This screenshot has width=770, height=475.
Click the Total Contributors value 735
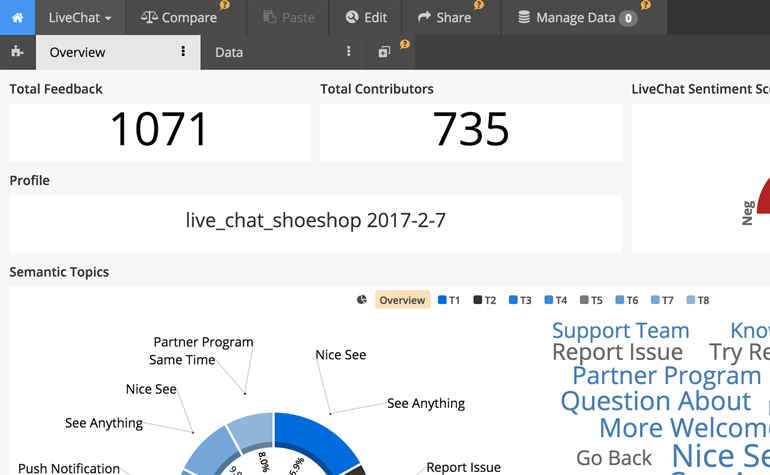(x=470, y=129)
